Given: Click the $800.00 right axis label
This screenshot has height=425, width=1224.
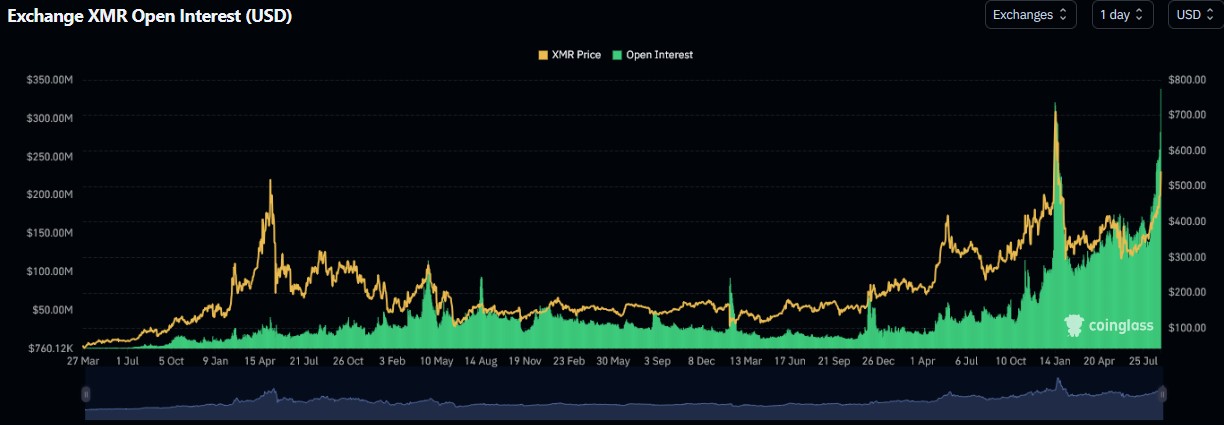Looking at the screenshot, I should 1186,79.
